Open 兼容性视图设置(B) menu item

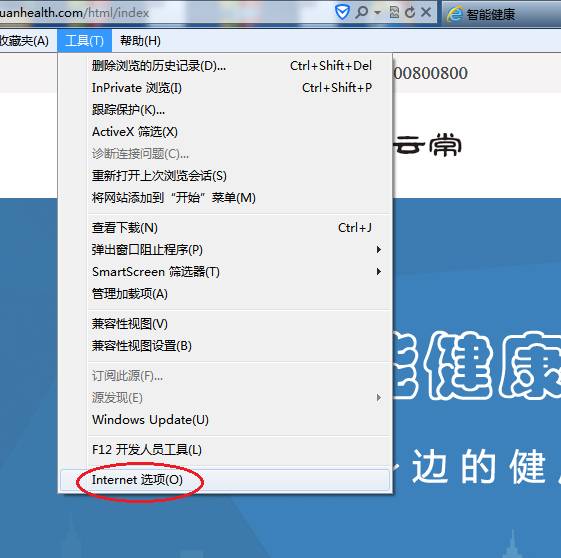[225, 346]
